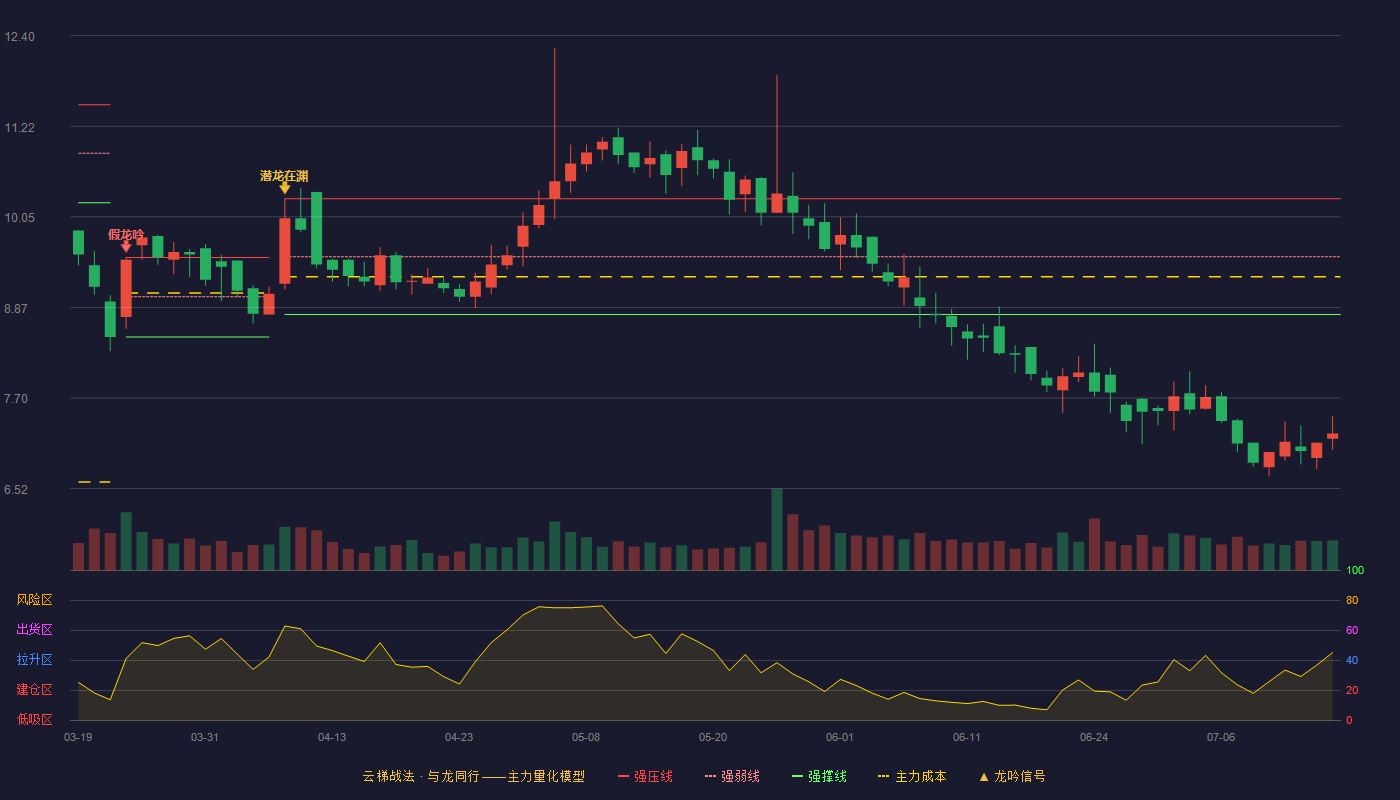Click the tallest green volume bar
Screen dimensions: 1400x800
pyautogui.click(x=777, y=530)
